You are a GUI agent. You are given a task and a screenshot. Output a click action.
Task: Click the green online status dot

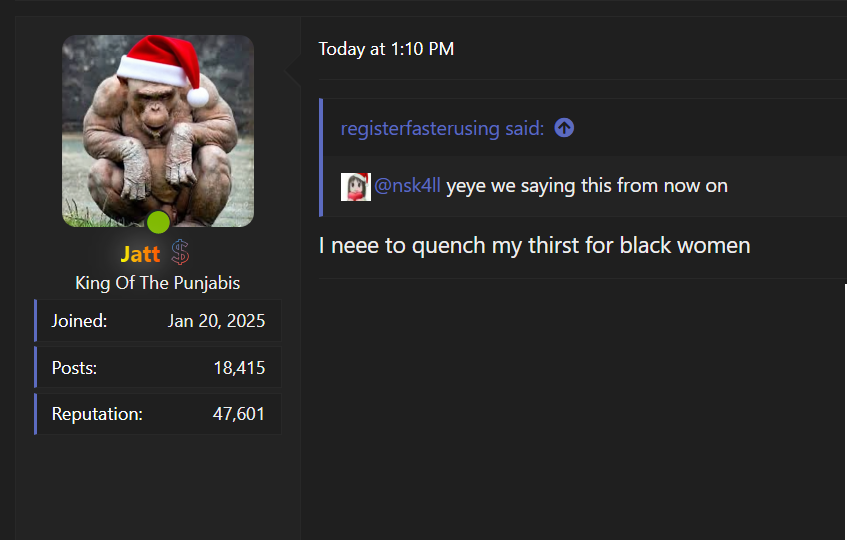[x=158, y=222]
